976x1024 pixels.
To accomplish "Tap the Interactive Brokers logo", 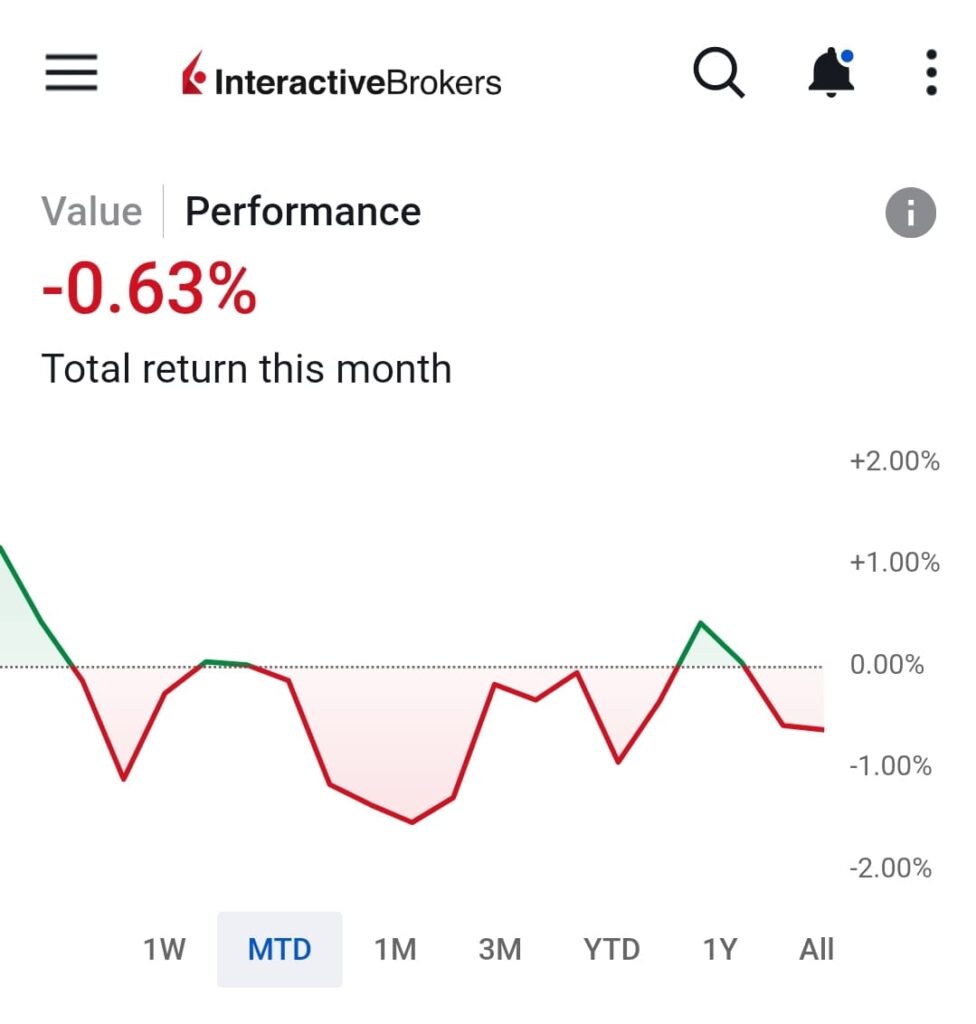I will (341, 80).
